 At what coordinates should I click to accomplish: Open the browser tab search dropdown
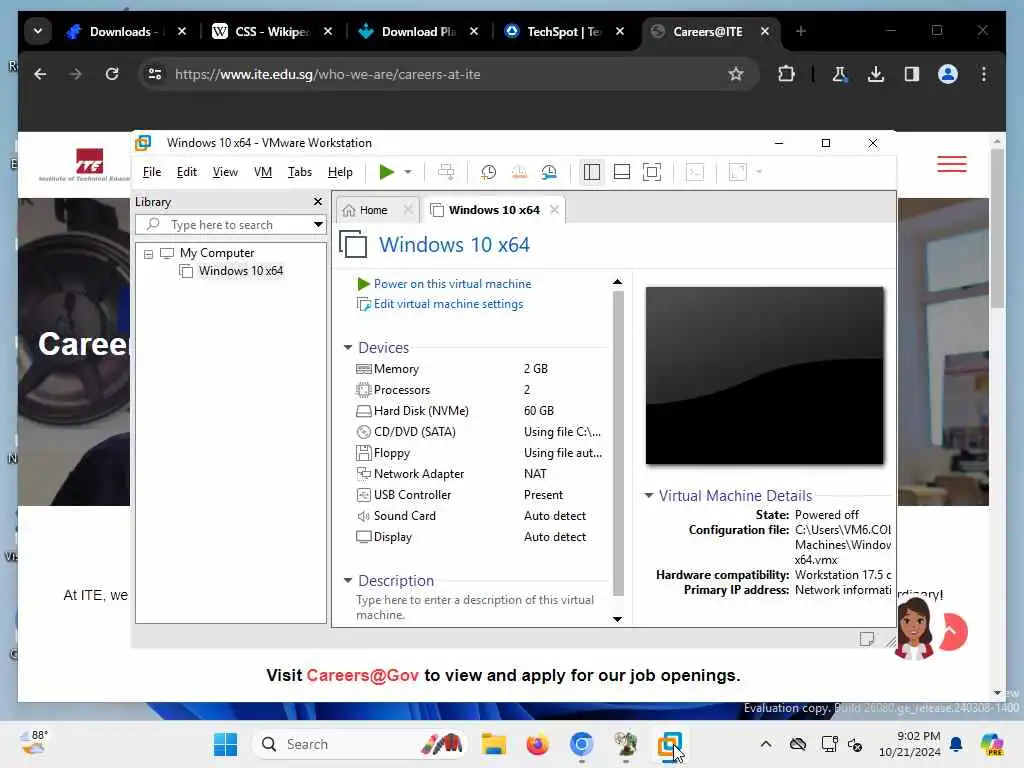coord(38,31)
